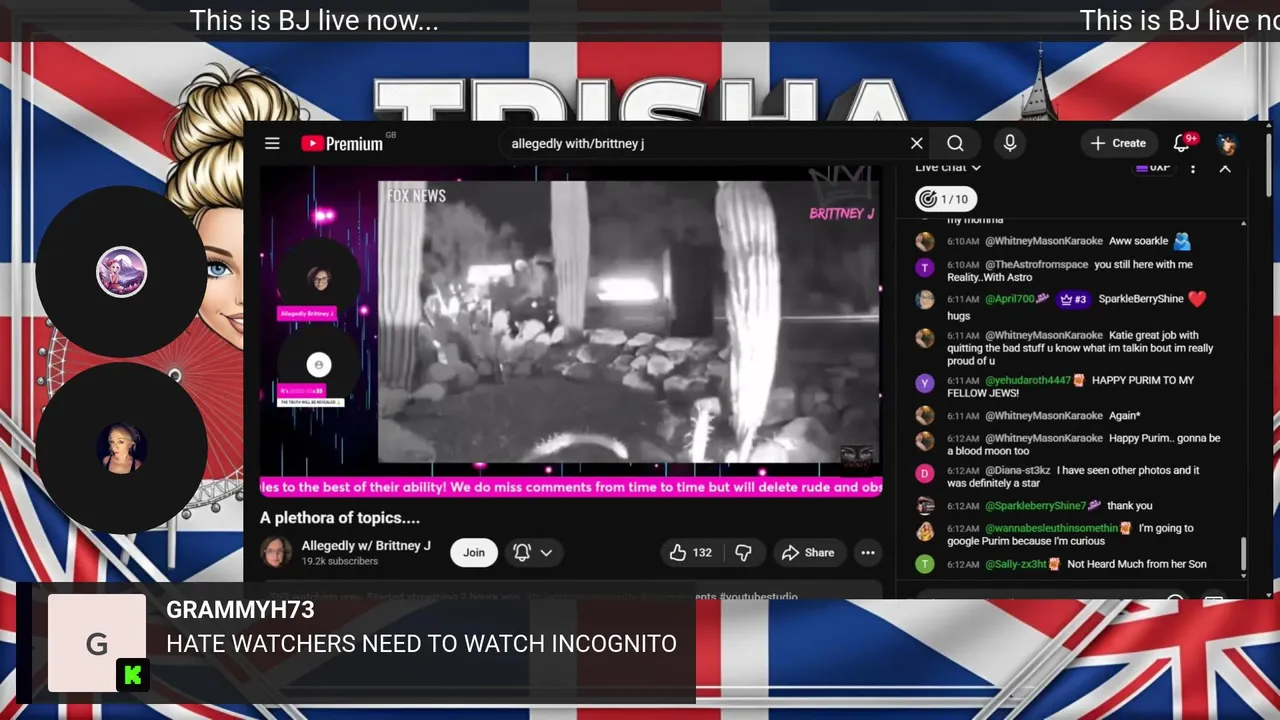The image size is (1280, 720).
Task: Click the Katie great job quitting message
Action: pos(1080,348)
